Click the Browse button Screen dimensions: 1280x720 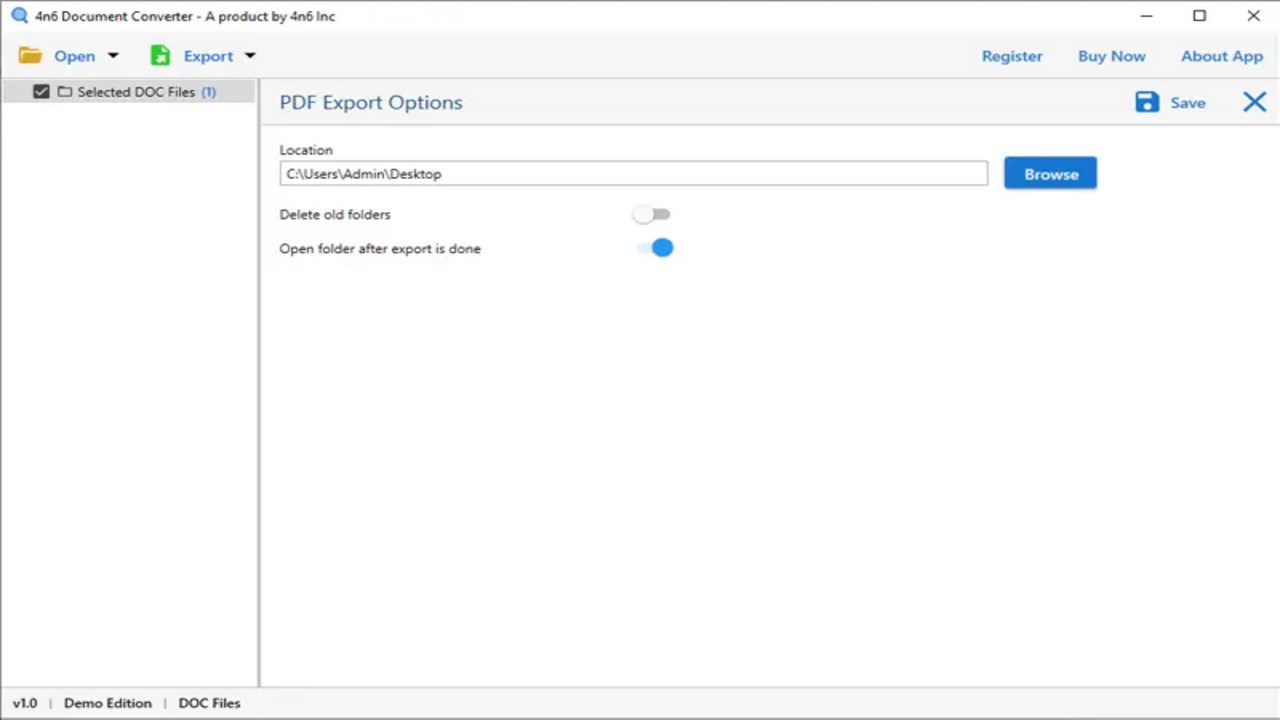click(1050, 173)
